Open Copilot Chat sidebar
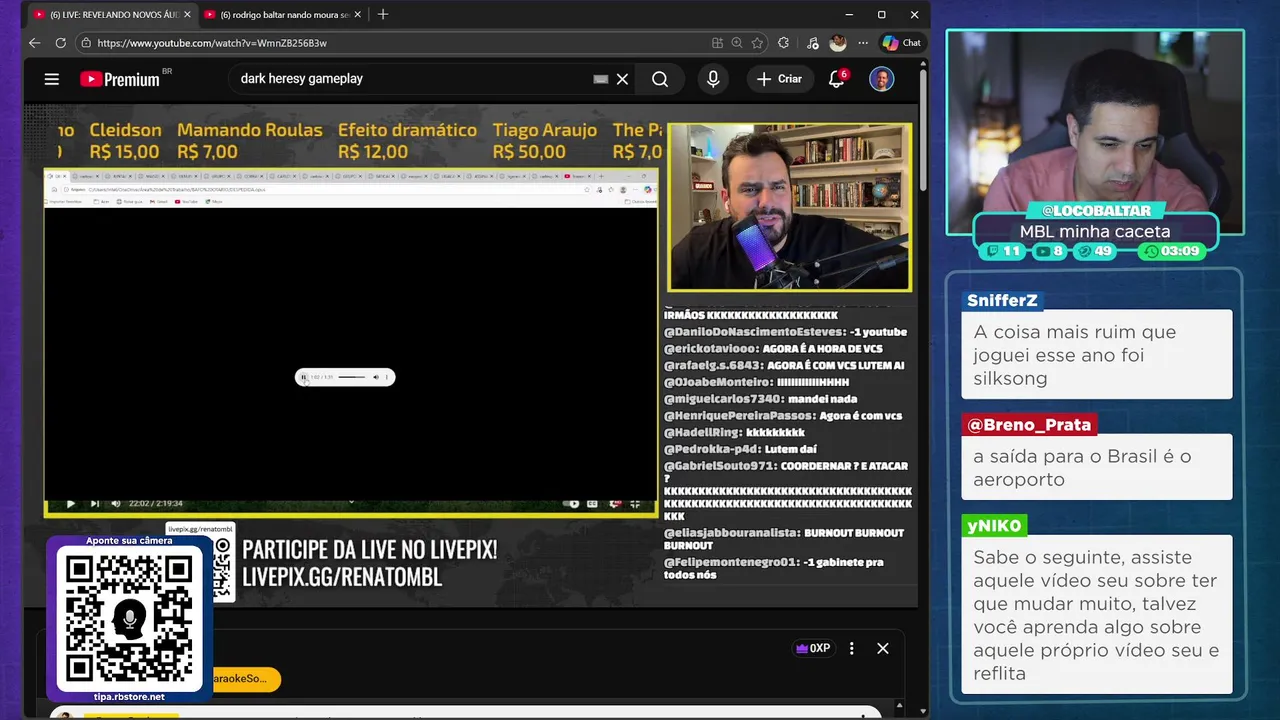This screenshot has width=1280, height=720. click(x=901, y=43)
